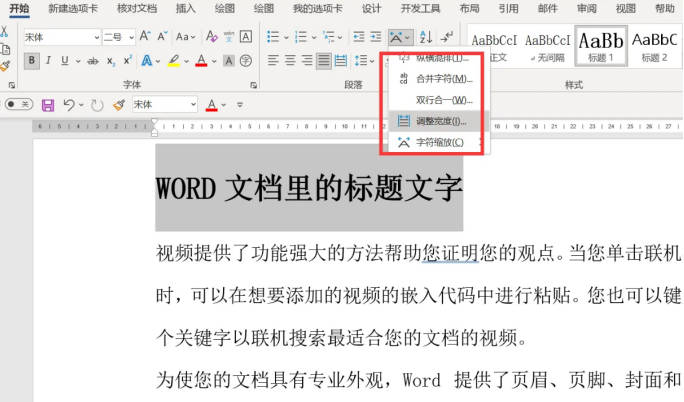The height and width of the screenshot is (402, 684).
Task: Save document with purple disk icon
Action: (x=48, y=105)
